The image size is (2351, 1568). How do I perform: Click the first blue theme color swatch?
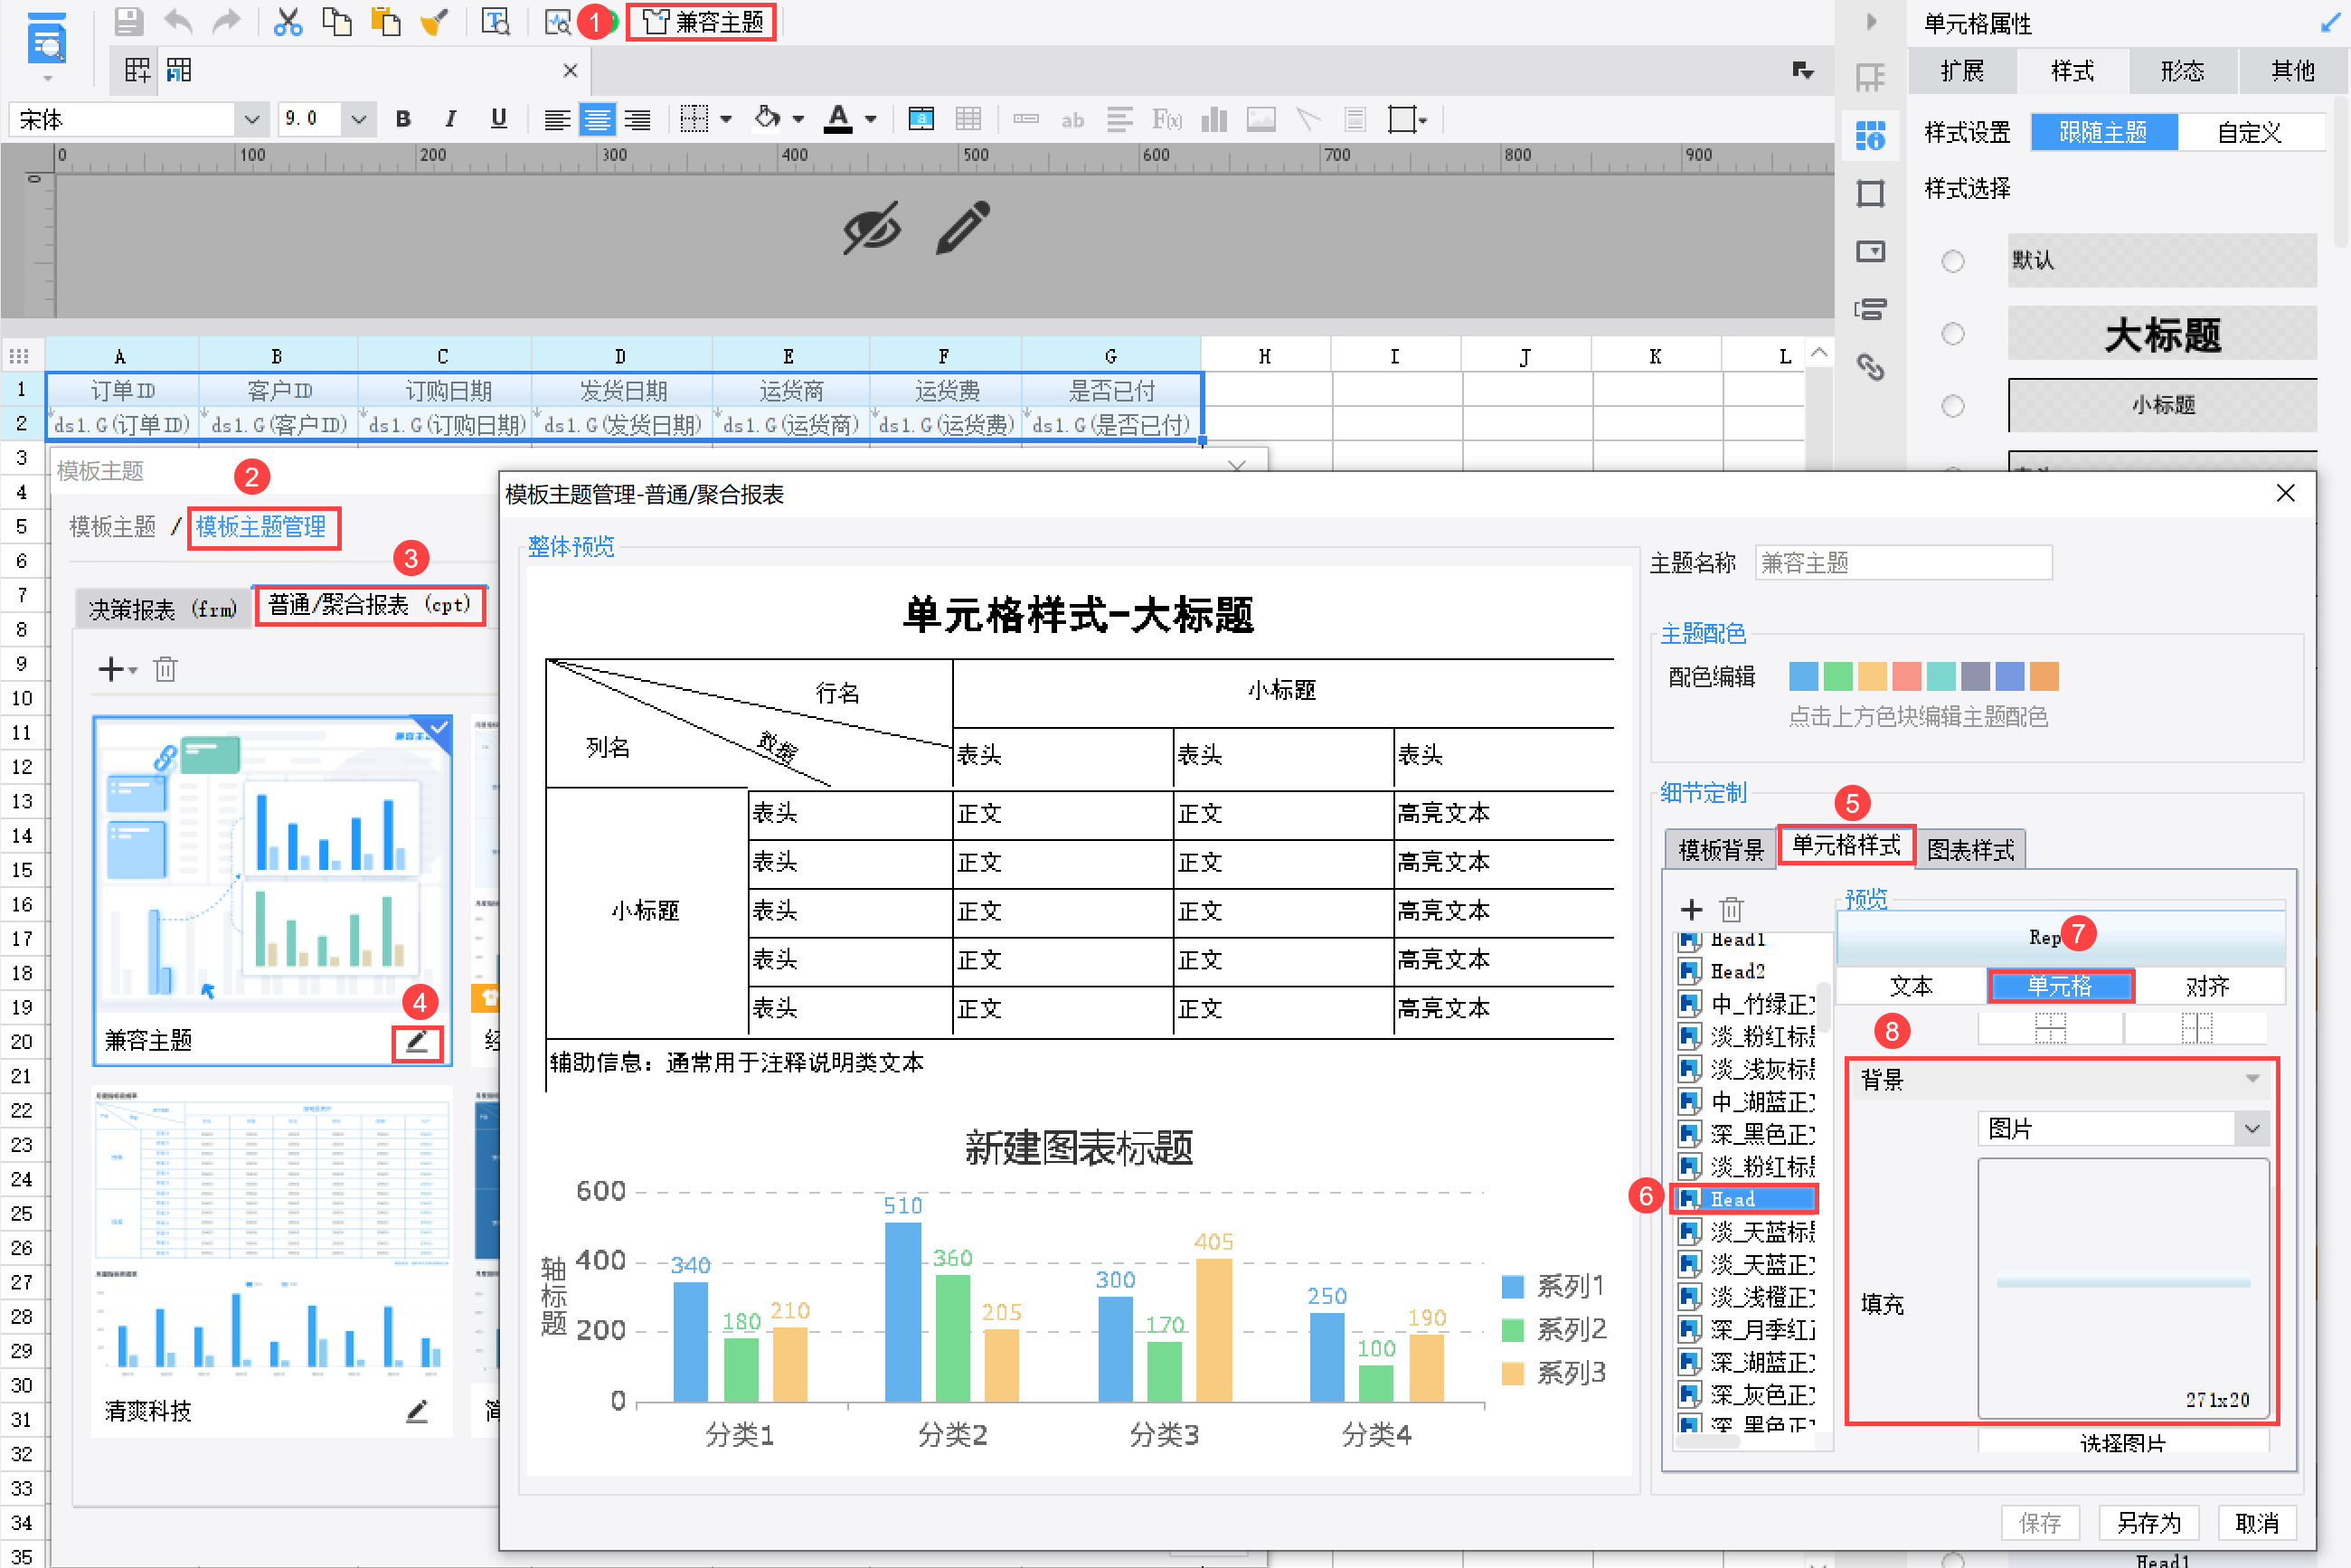coord(1803,677)
